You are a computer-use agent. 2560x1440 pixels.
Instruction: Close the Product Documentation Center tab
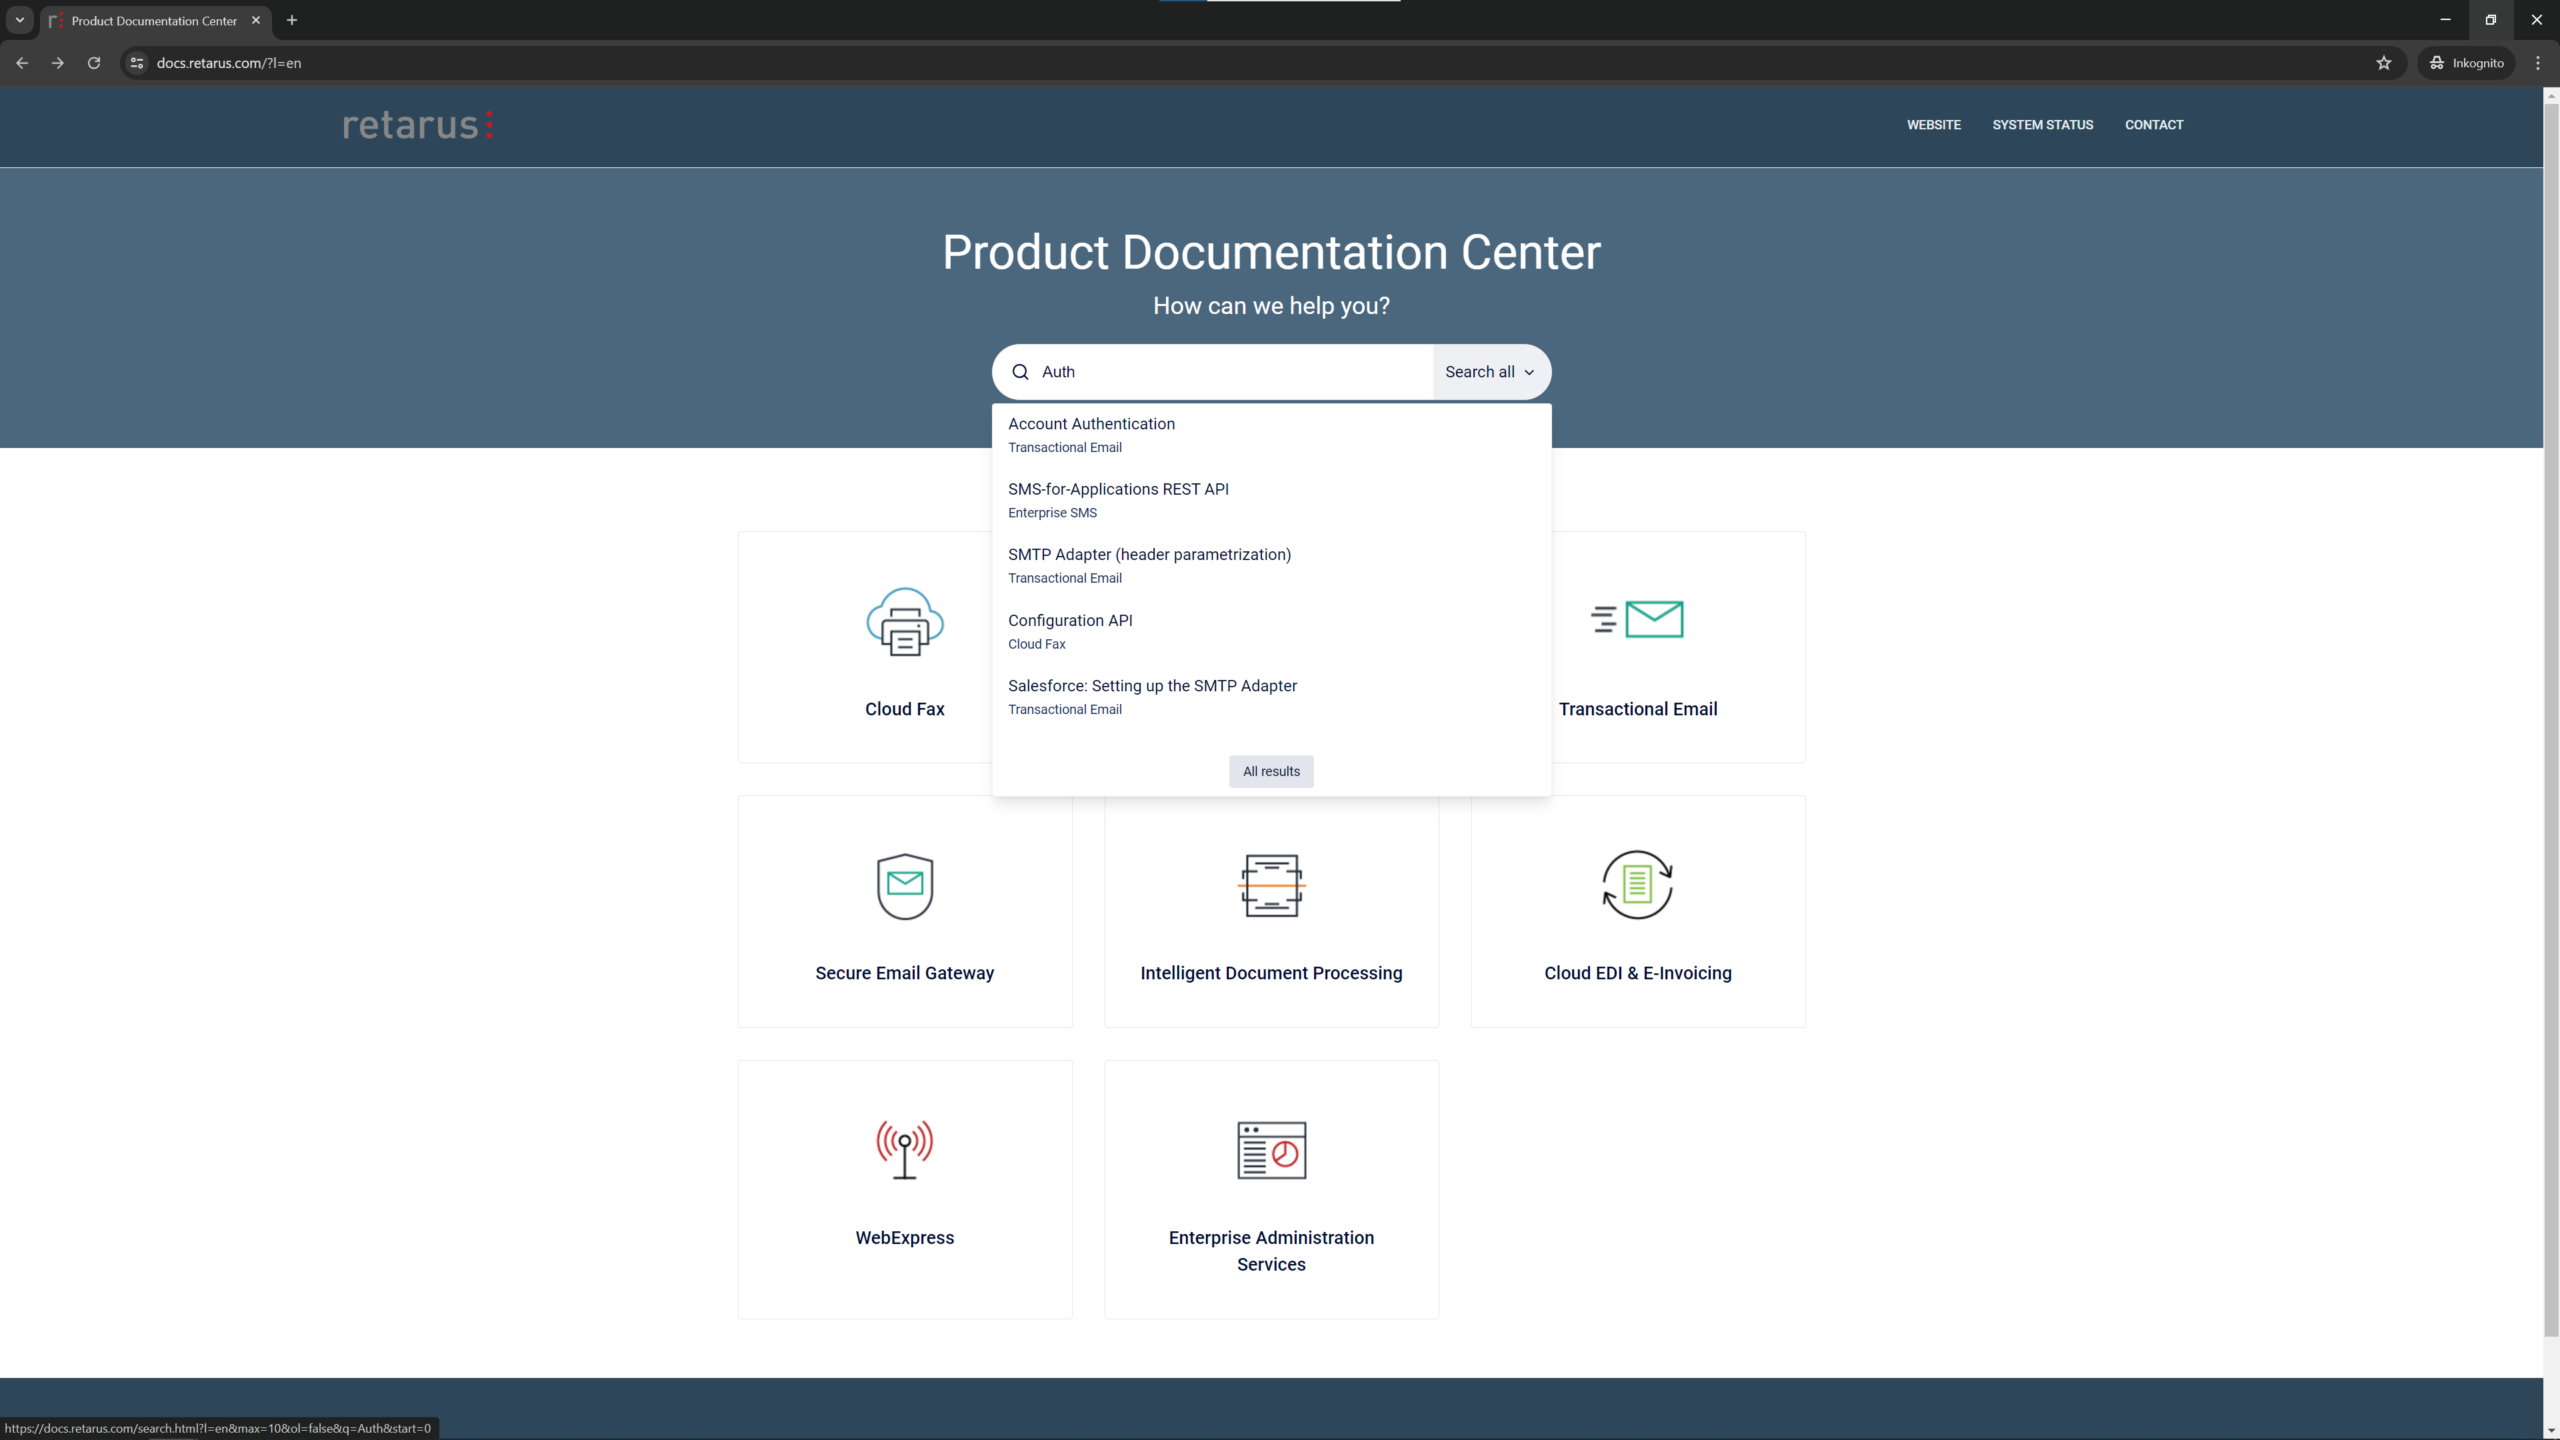coord(256,20)
